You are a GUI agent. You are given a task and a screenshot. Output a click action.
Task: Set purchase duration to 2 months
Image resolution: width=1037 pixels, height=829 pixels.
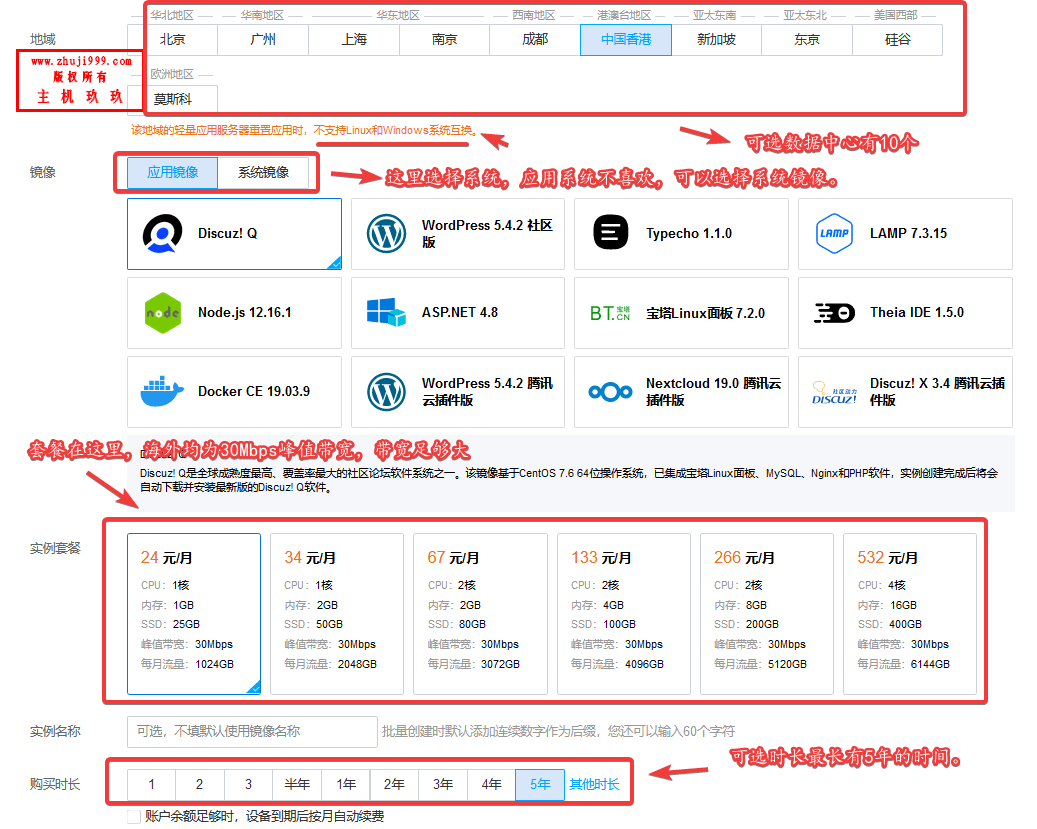[200, 785]
